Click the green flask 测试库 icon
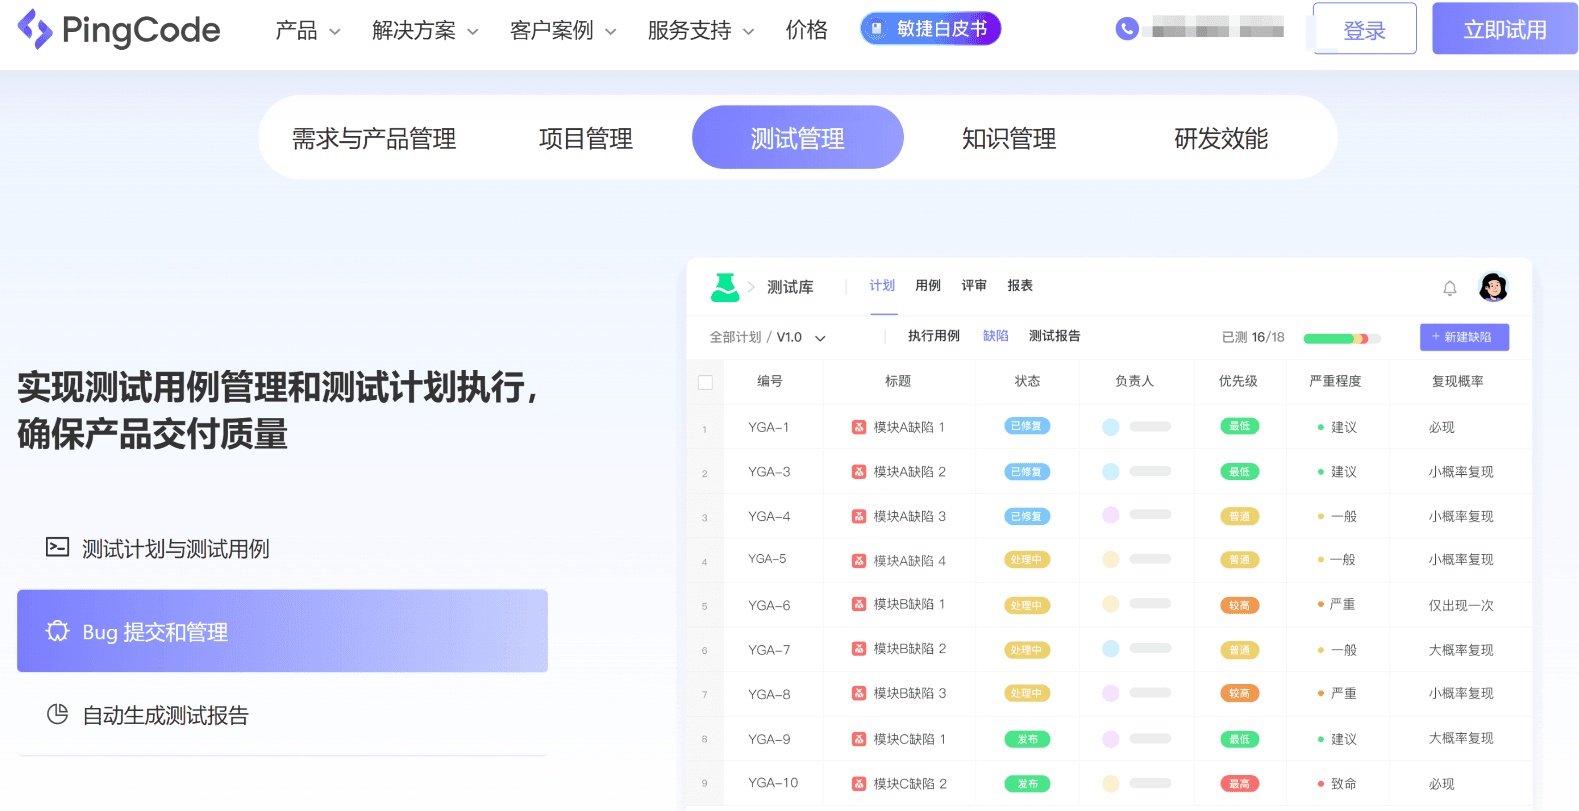This screenshot has height=811, width=1579. 725,287
